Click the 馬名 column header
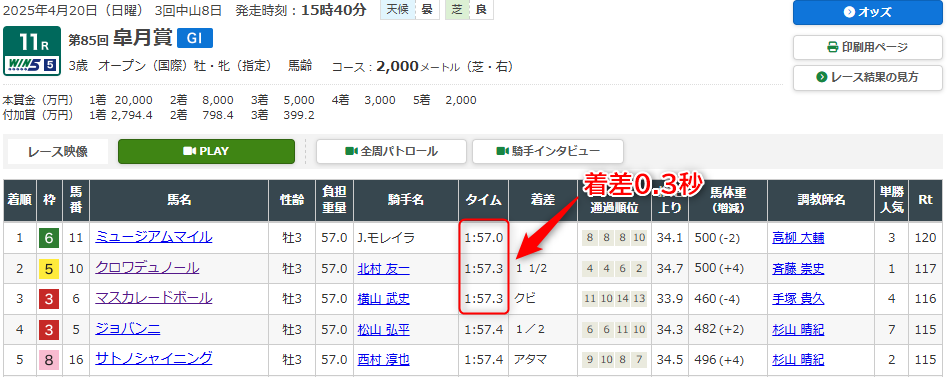This screenshot has width=950, height=377. coord(179,201)
